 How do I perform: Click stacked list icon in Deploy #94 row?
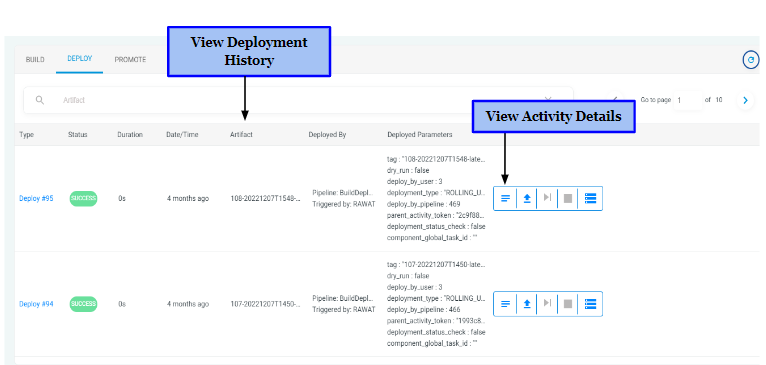point(591,304)
